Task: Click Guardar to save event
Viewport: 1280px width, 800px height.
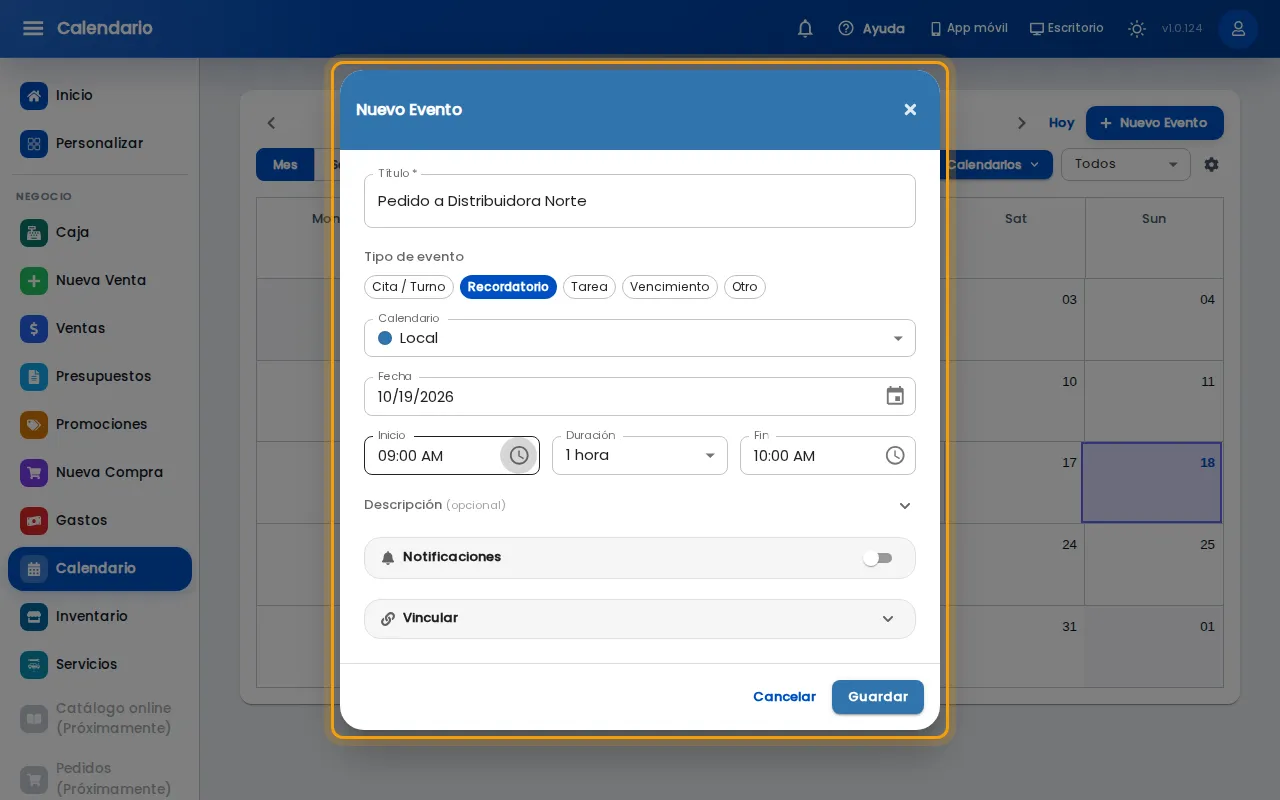Action: pyautogui.click(x=878, y=697)
